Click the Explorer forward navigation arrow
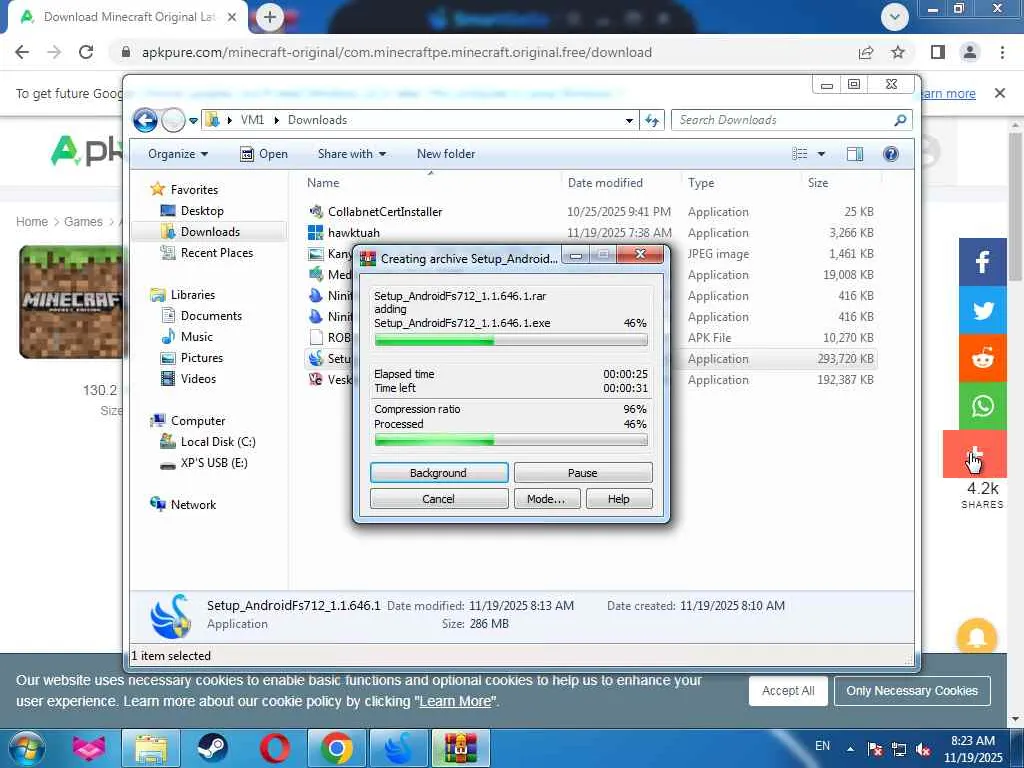Image resolution: width=1024 pixels, height=768 pixels. 173,120
